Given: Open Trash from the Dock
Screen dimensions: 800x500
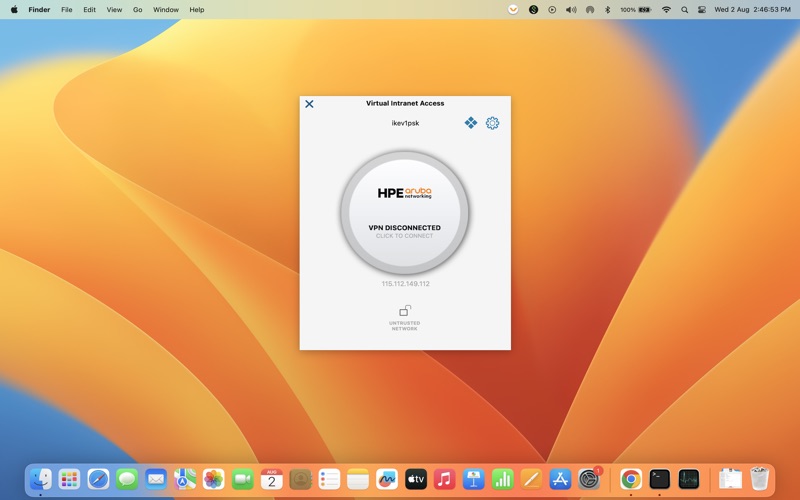Looking at the screenshot, I should (x=760, y=479).
